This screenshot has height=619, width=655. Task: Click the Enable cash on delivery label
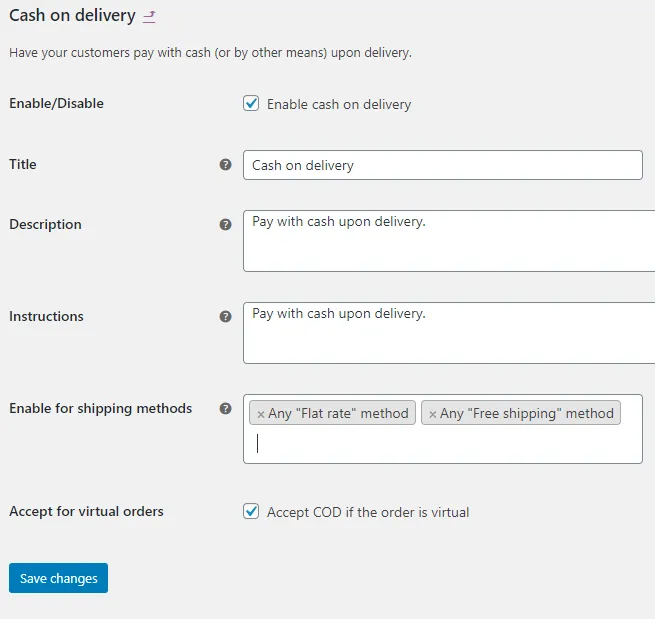(339, 104)
